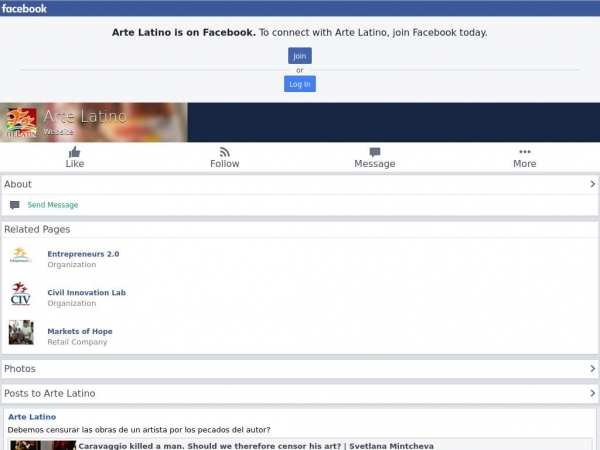Click the Like label text
Screen dimensions: 600x450
pyautogui.click(x=75, y=164)
